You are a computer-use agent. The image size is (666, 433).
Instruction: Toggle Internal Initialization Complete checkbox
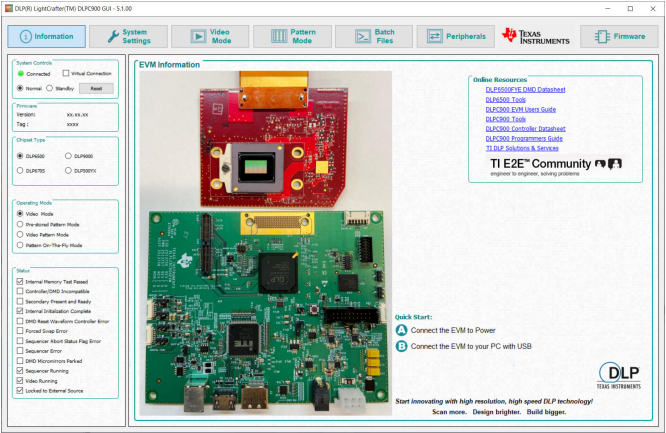(20, 311)
